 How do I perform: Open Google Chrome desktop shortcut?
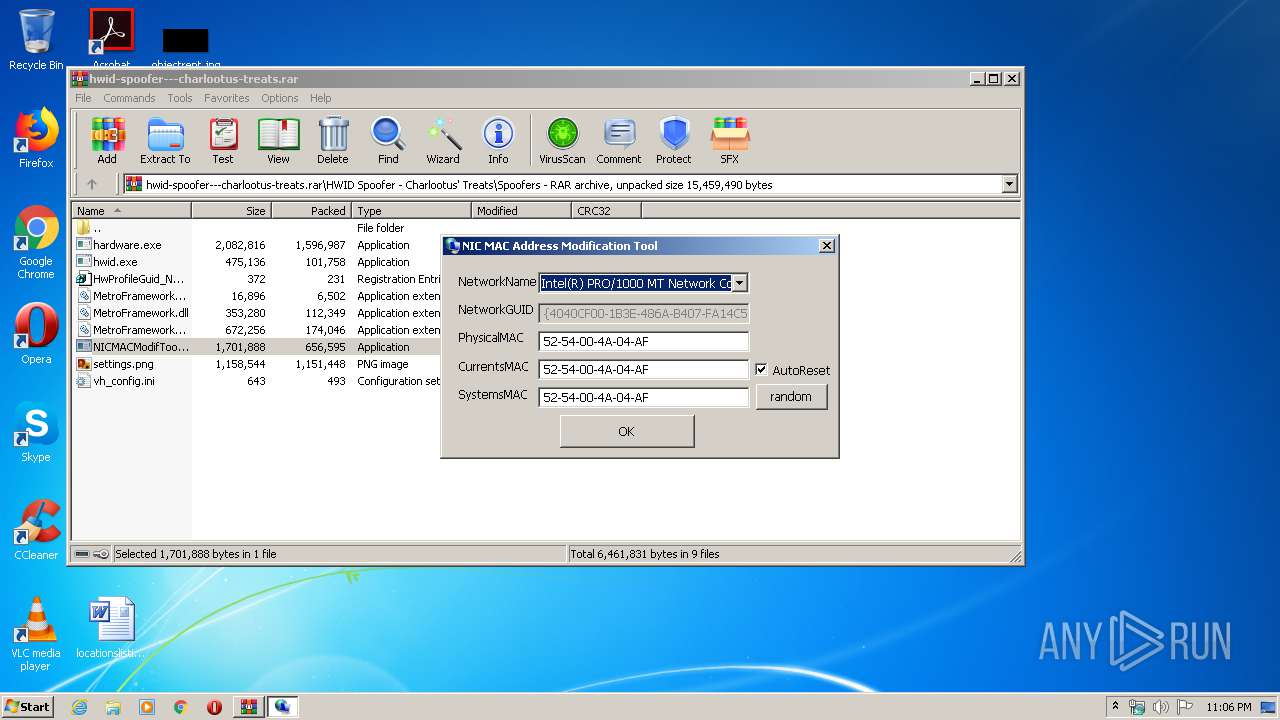pyautogui.click(x=36, y=243)
